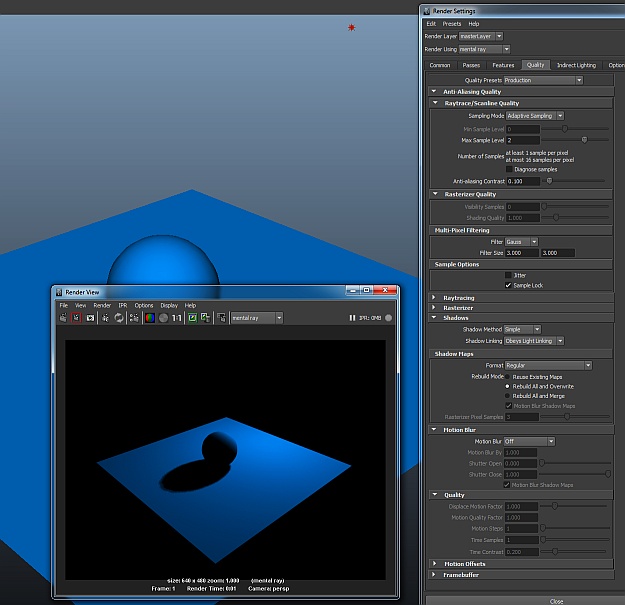Start IPR render with the IPR icon
Screen dimensions: 625x605
(105, 318)
